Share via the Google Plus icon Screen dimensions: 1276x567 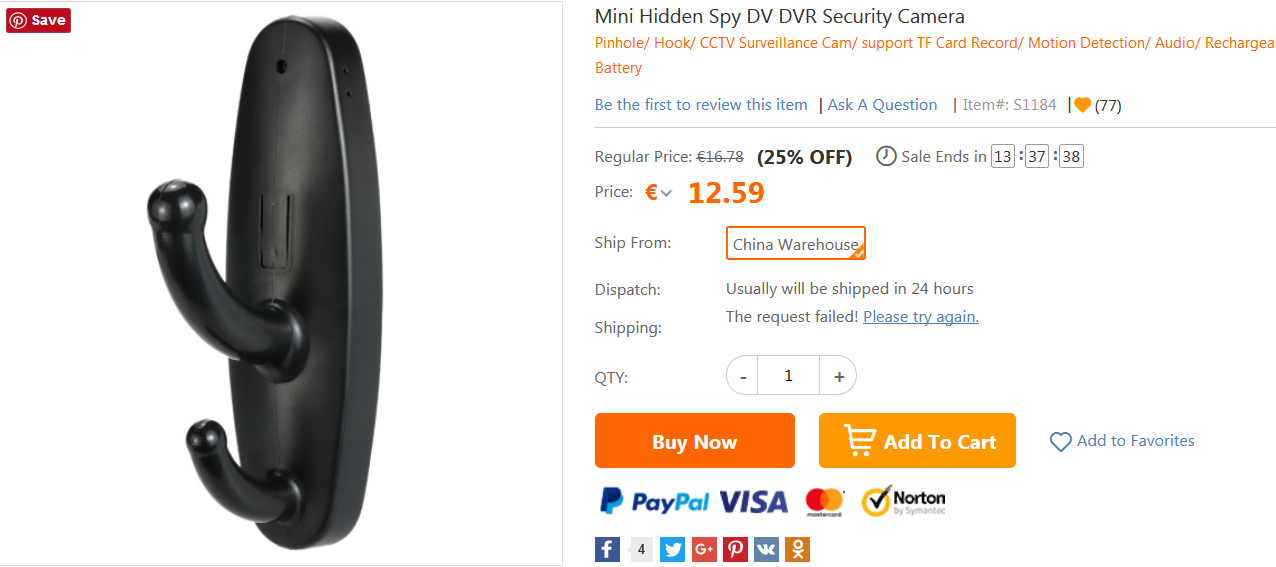[704, 549]
